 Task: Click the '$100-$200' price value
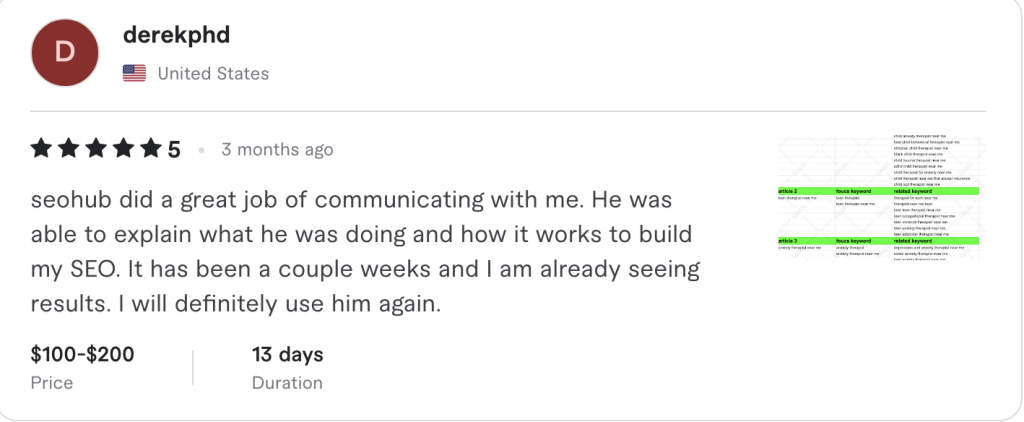(82, 354)
